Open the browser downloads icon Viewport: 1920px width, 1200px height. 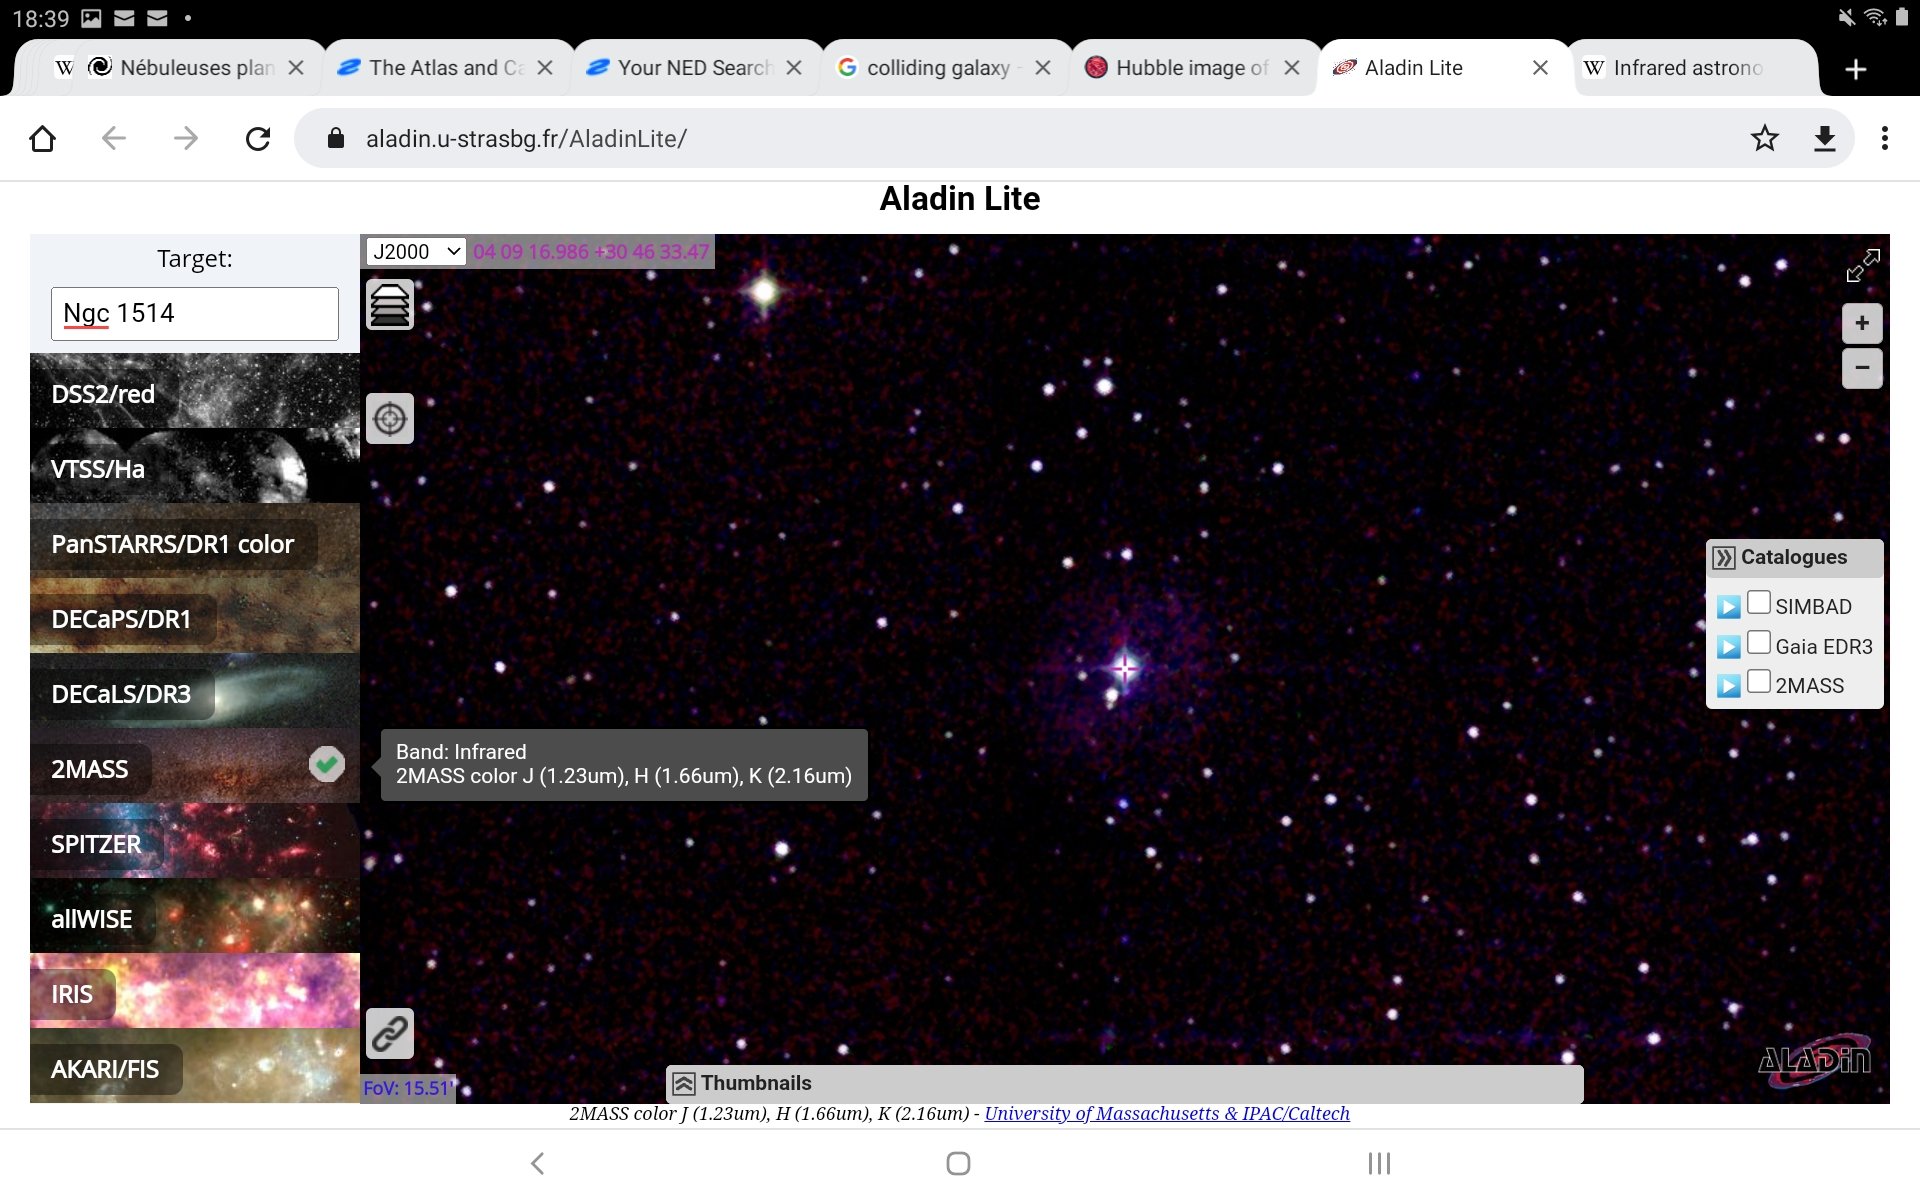[1825, 138]
